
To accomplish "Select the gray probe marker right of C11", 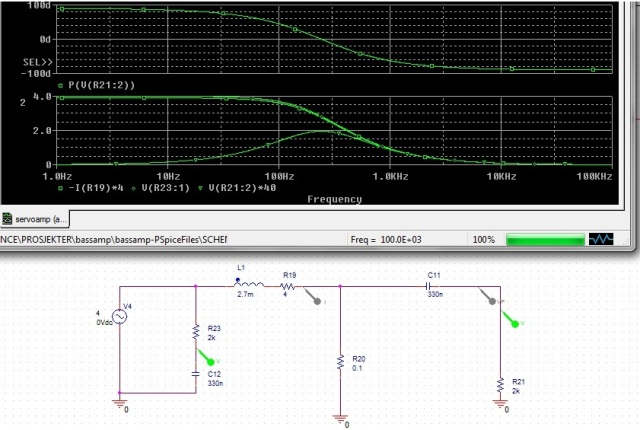I will pos(488,297).
